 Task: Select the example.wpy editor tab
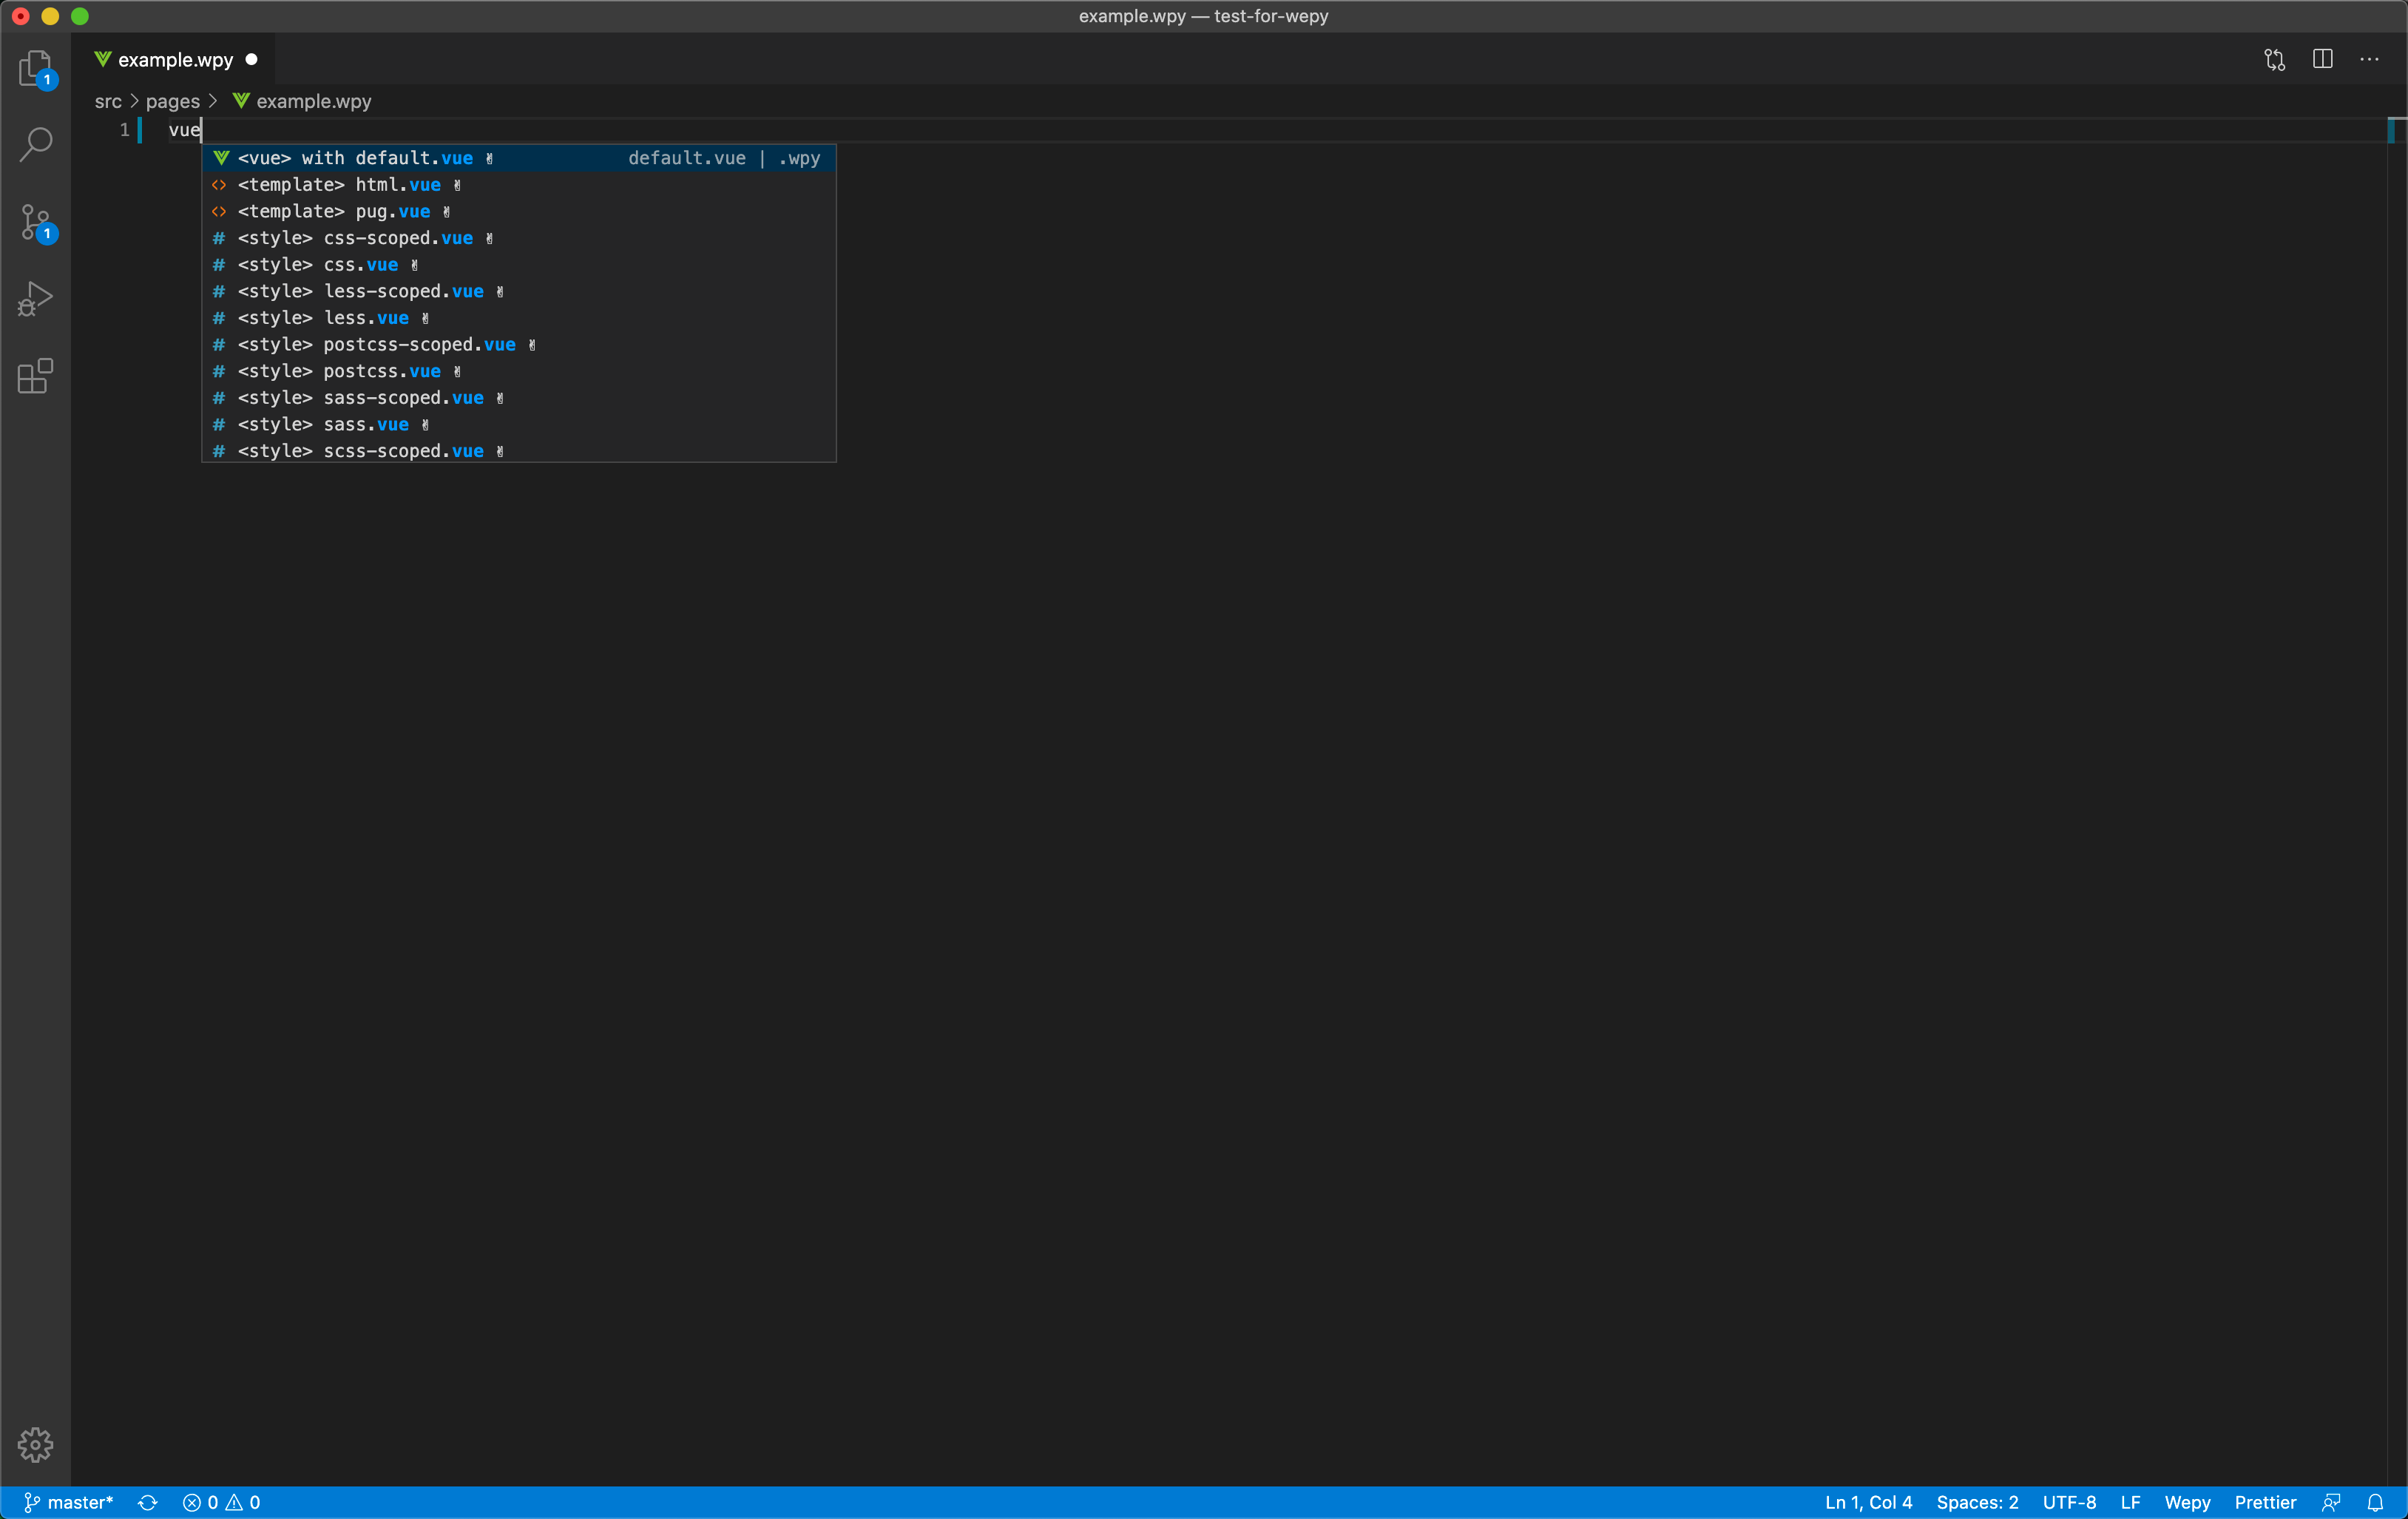click(175, 60)
